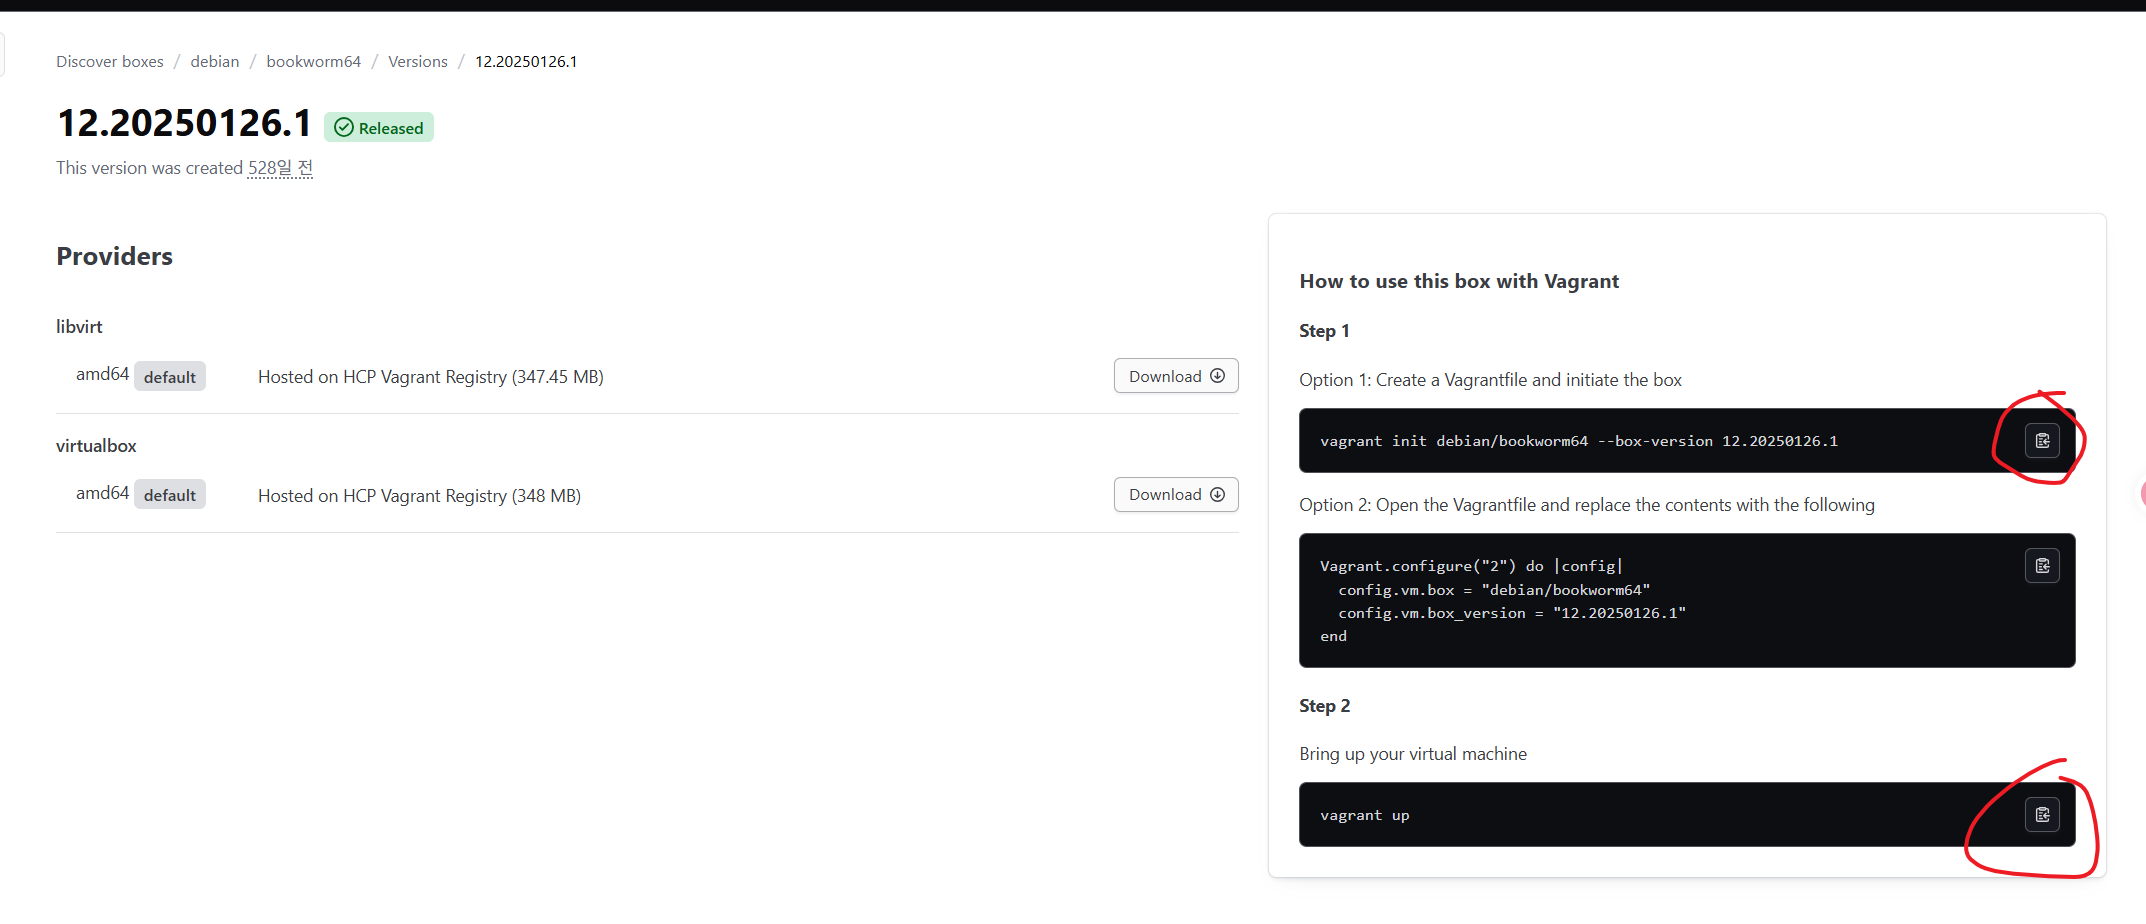Viewport: 2146px width, 924px height.
Task: Download the virtualbox amd64 box
Action: pyautogui.click(x=1176, y=495)
